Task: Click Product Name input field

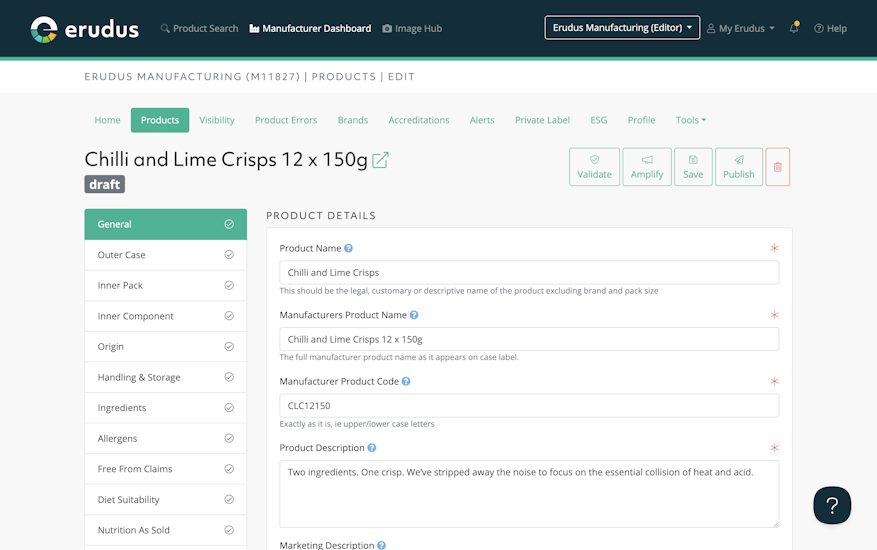Action: tap(529, 272)
